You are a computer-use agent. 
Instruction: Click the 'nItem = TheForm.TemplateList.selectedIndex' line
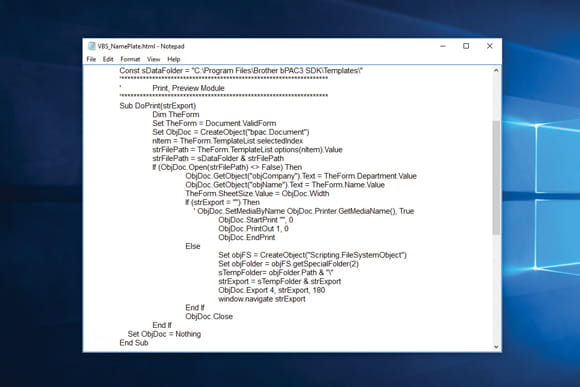click(x=227, y=141)
